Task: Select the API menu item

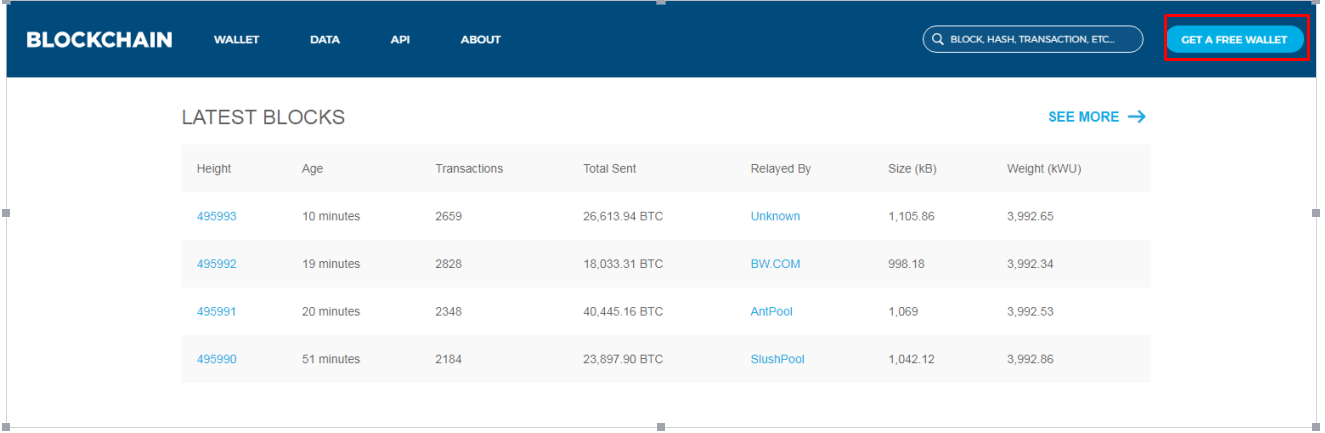Action: click(400, 40)
